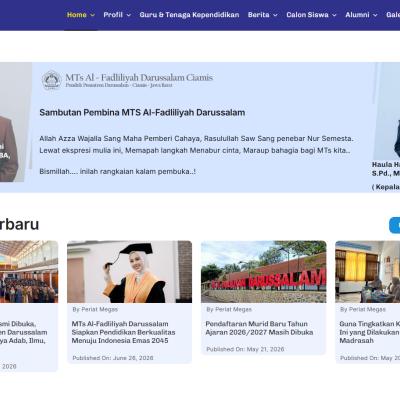Click the MTs Al-Fadliliyah school logo emblem
The height and width of the screenshot is (400, 400).
tap(52, 80)
